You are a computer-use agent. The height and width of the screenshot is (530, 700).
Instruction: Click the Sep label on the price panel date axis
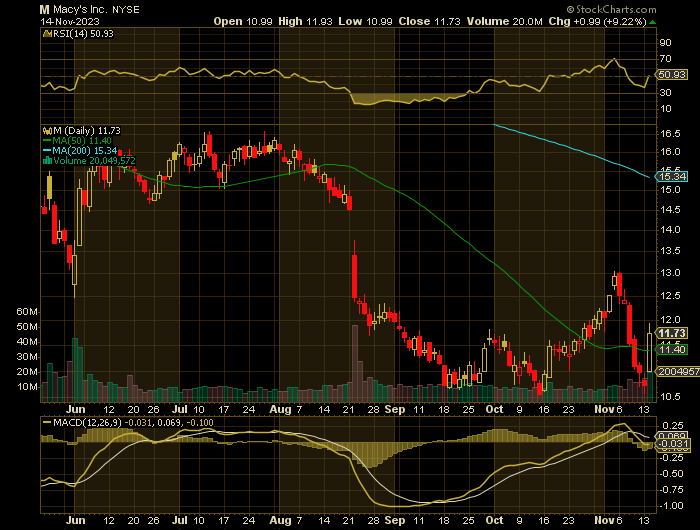point(395,409)
